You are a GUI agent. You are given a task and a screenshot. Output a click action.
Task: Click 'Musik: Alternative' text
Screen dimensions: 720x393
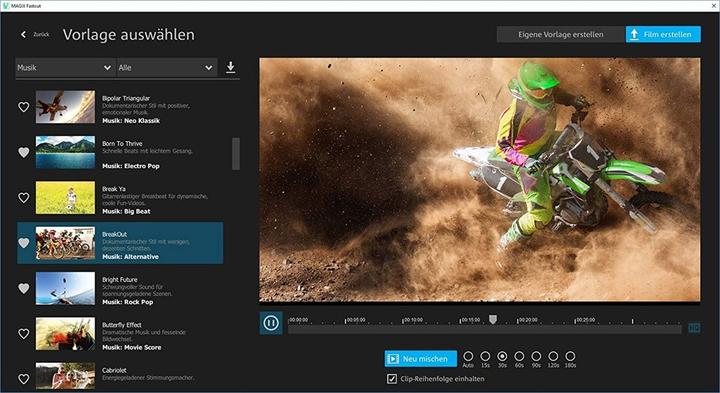tap(130, 257)
